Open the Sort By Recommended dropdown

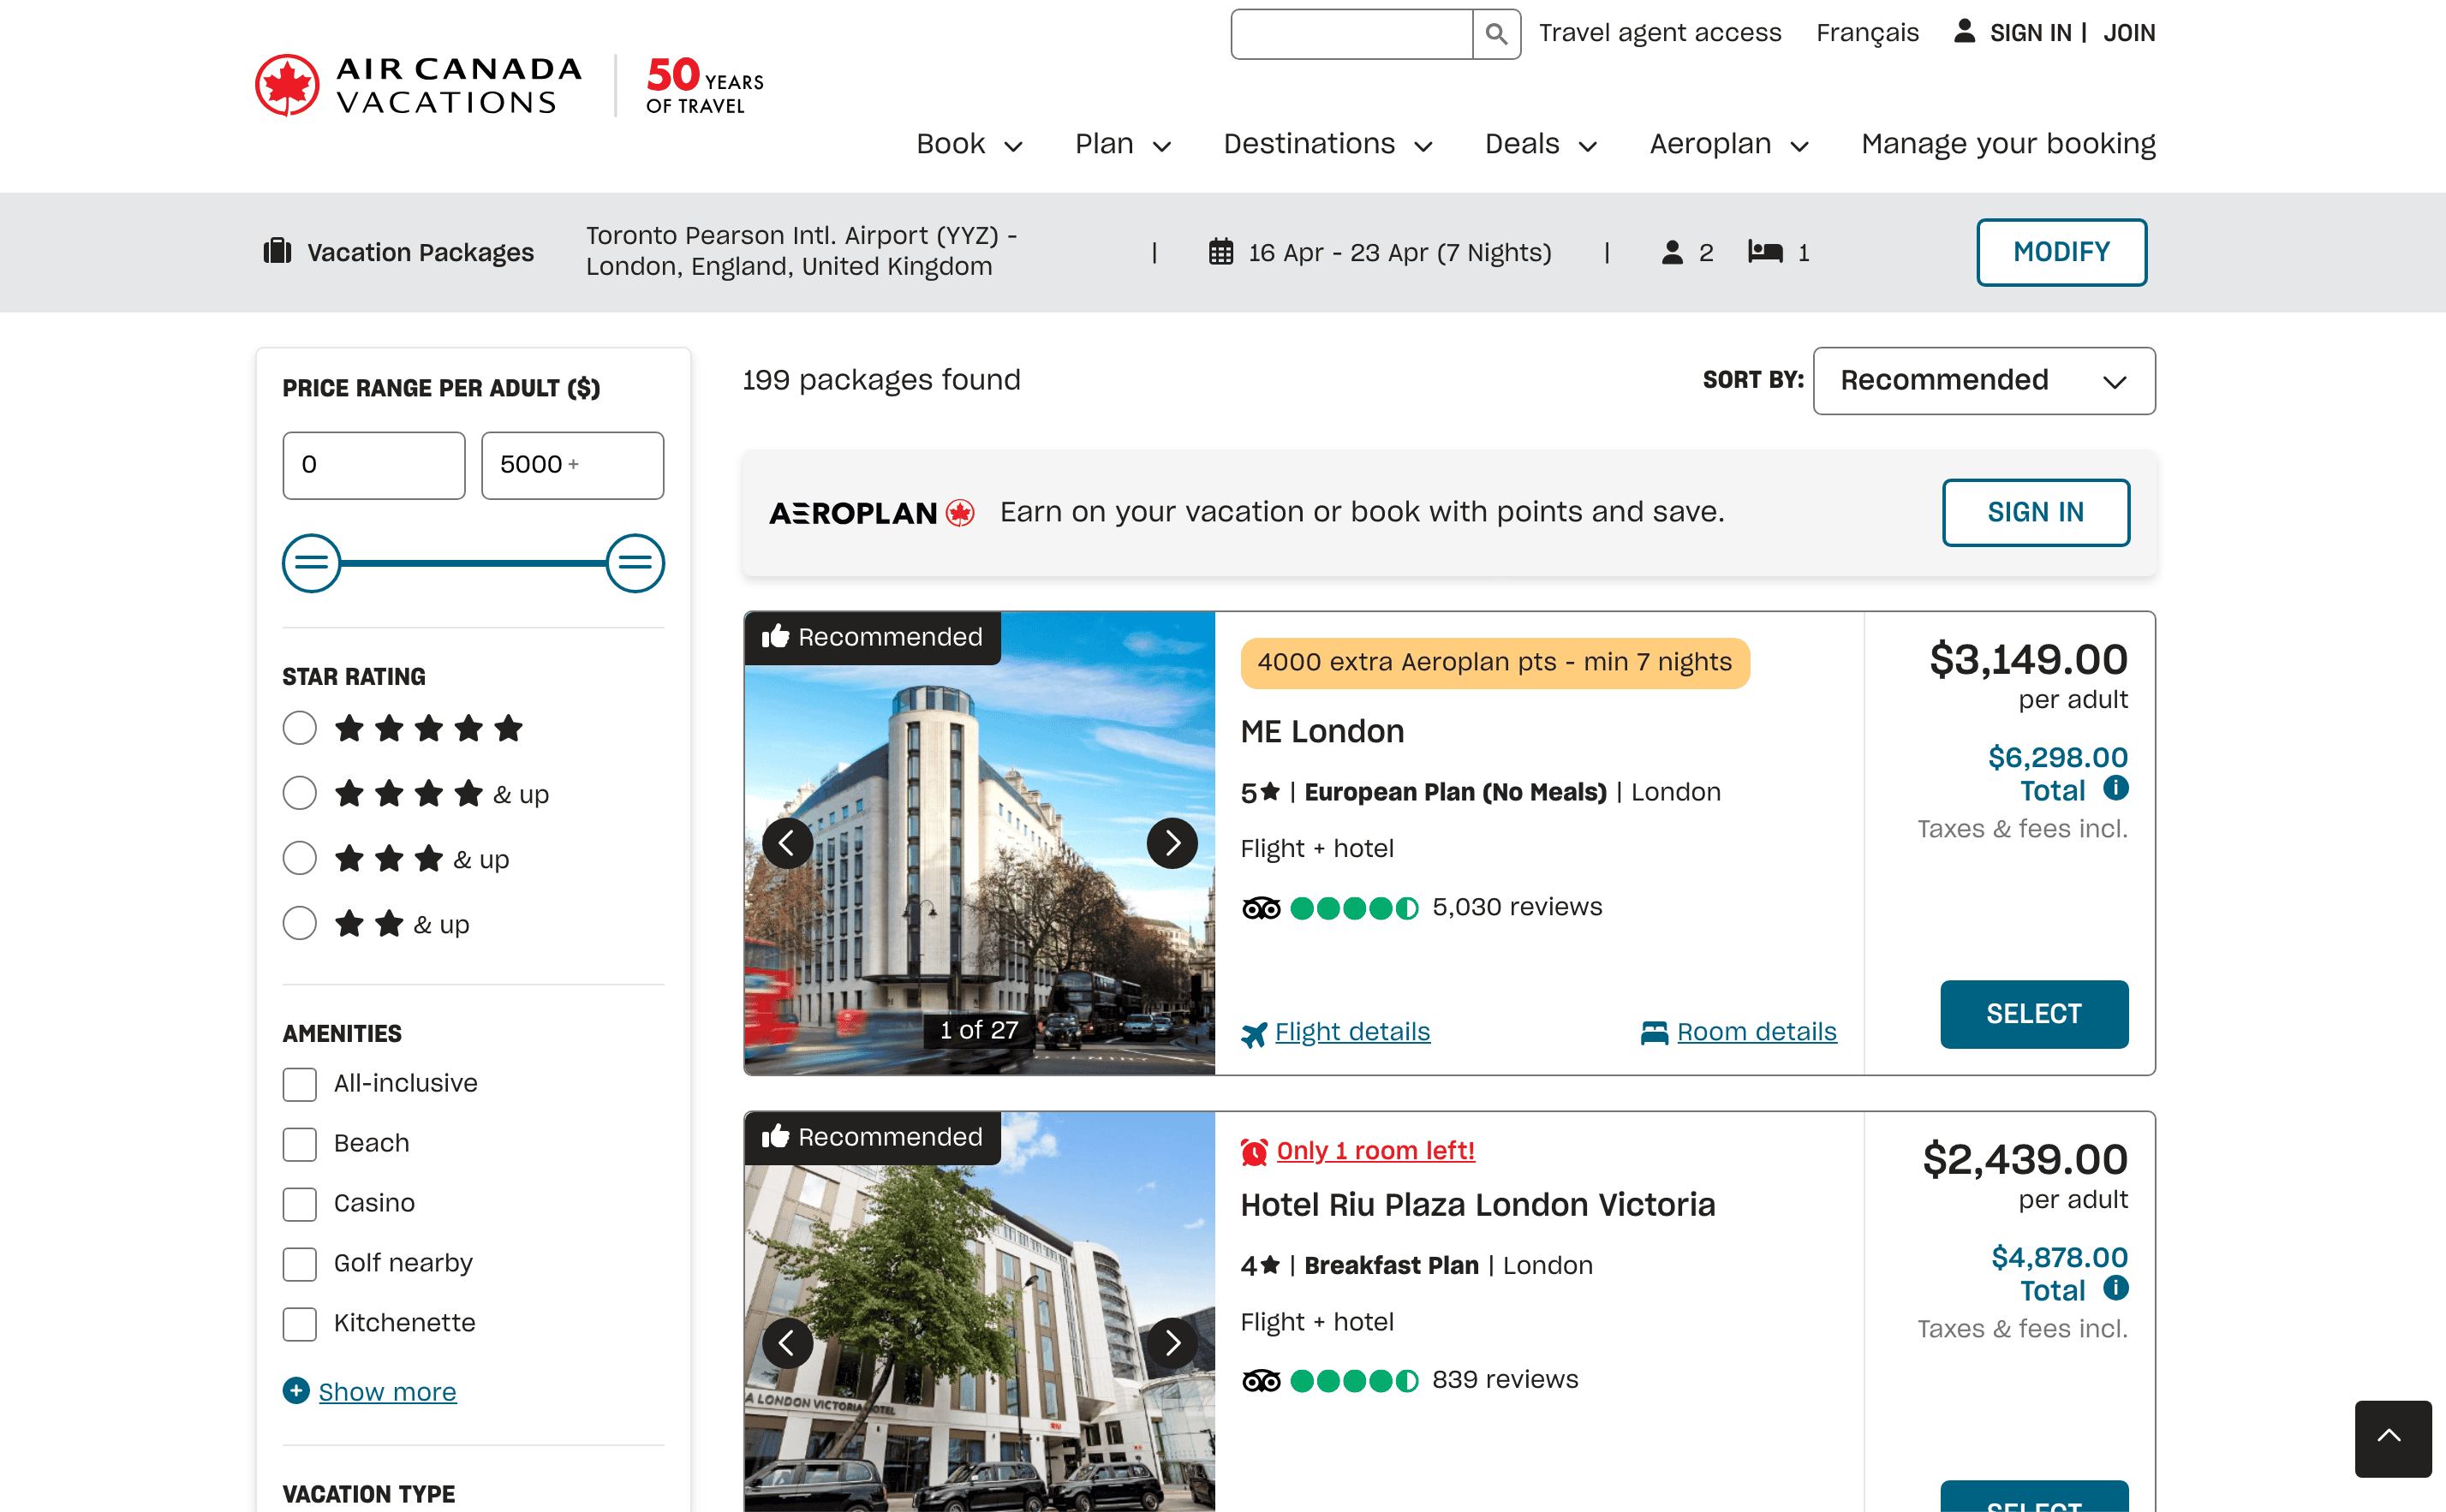coord(1983,381)
